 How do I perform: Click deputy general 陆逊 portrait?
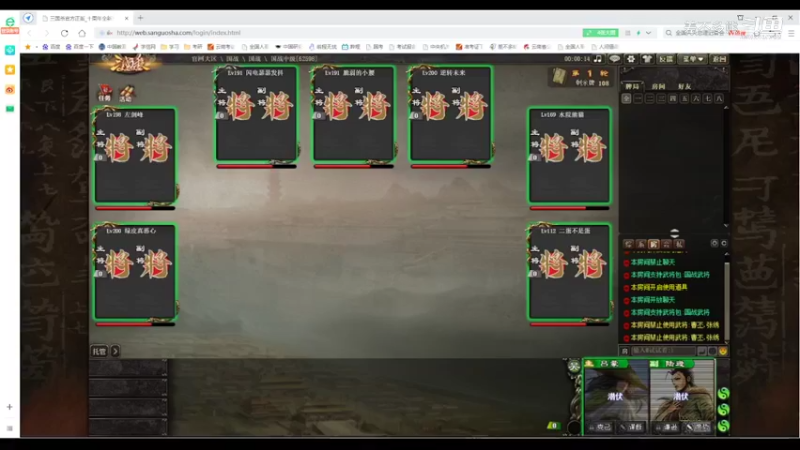[x=682, y=394]
